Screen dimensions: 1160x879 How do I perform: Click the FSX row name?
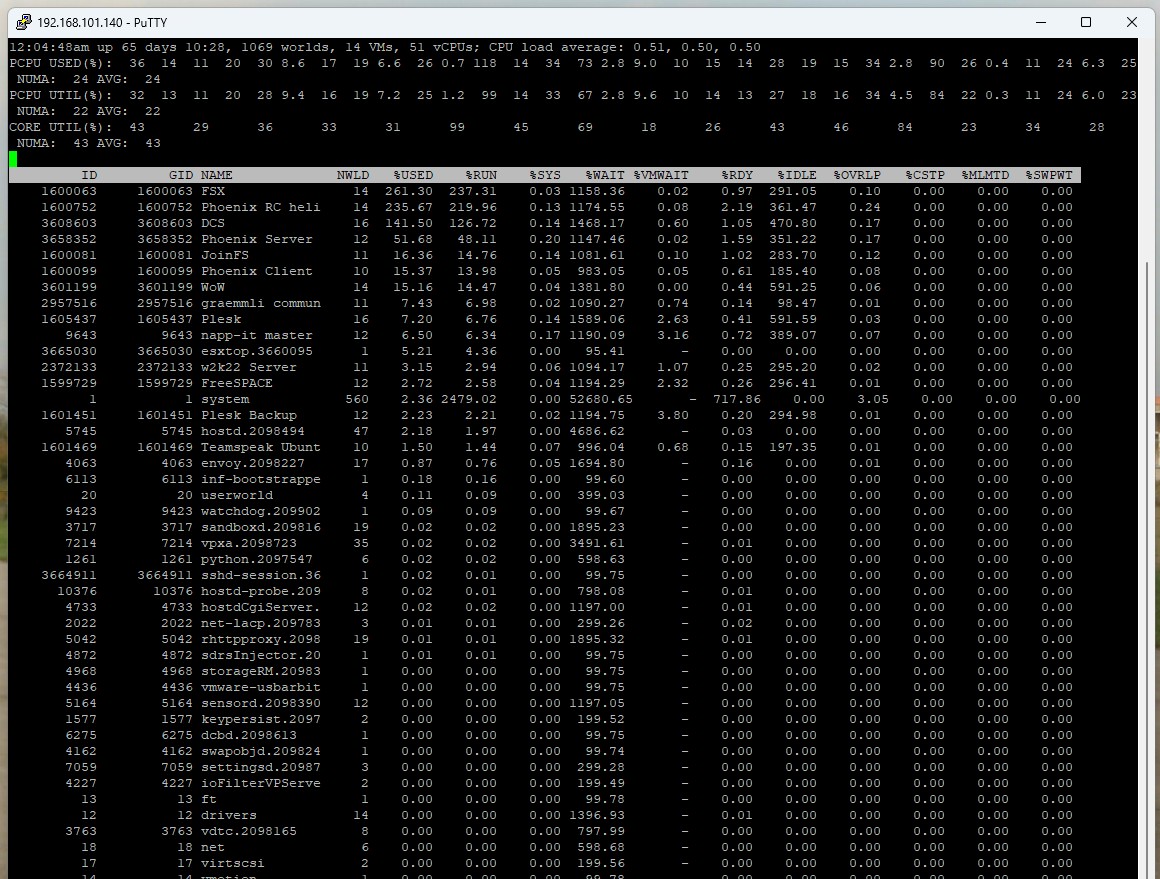tap(213, 191)
